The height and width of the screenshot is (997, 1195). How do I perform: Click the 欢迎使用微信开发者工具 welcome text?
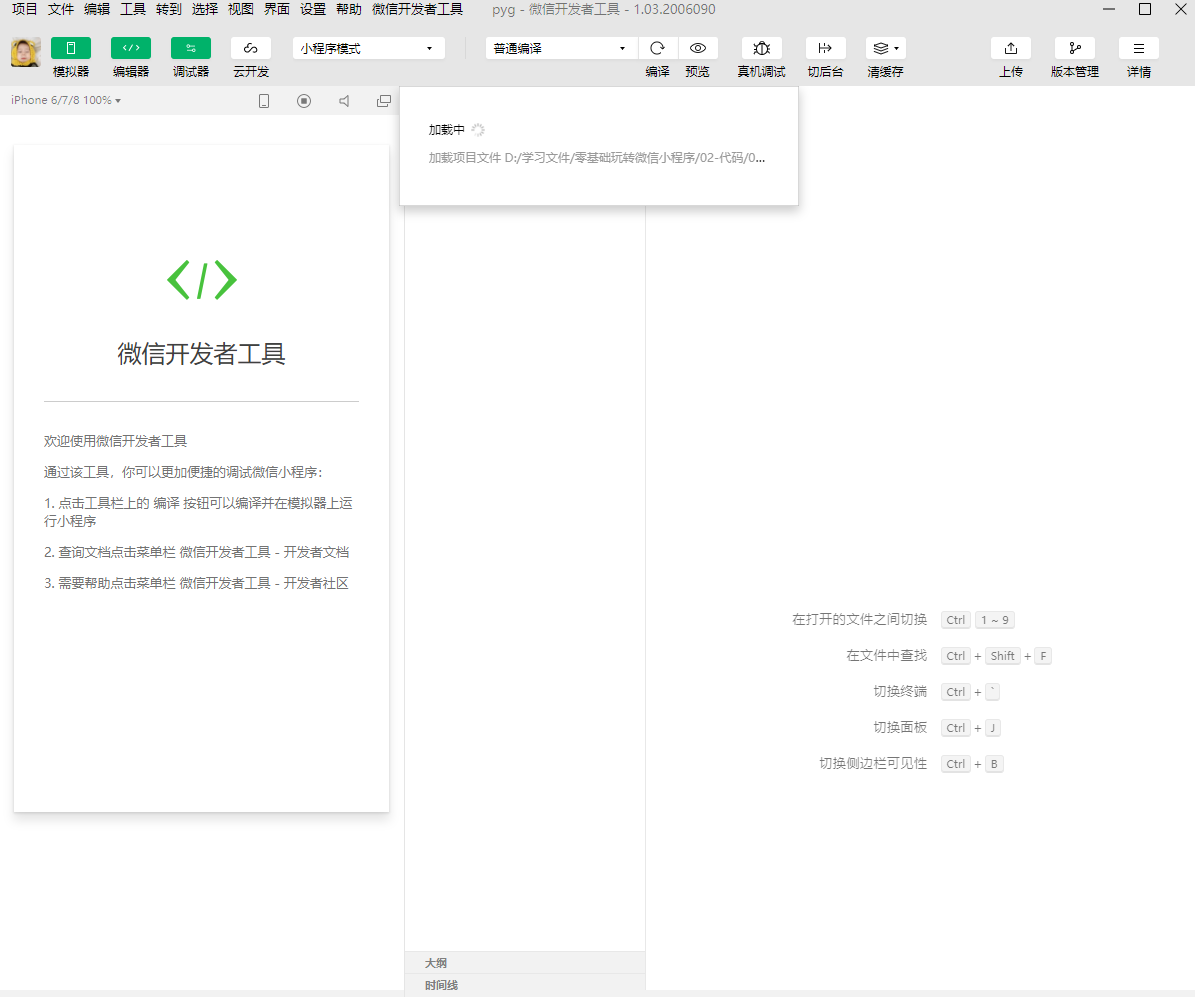[115, 441]
